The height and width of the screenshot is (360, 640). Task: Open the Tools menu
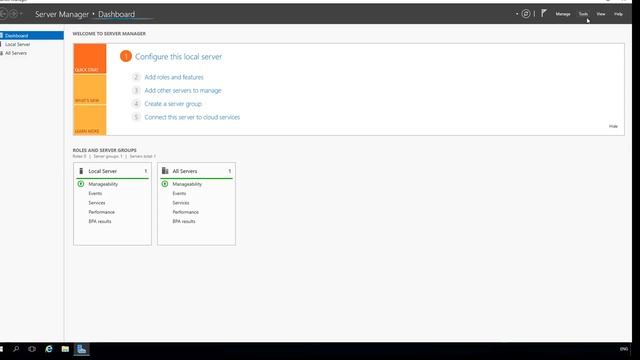click(x=583, y=14)
